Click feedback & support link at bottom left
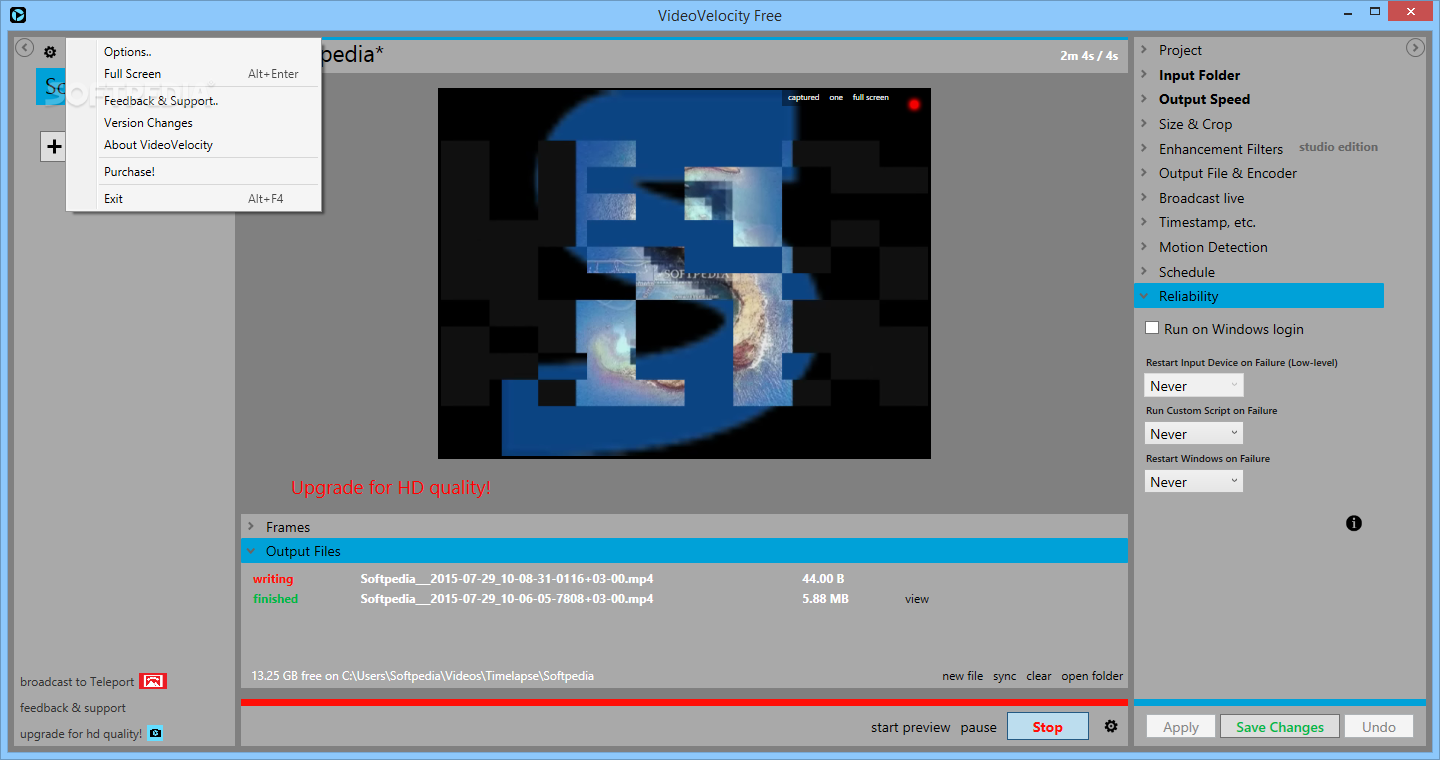The width and height of the screenshot is (1440, 760). tap(73, 708)
